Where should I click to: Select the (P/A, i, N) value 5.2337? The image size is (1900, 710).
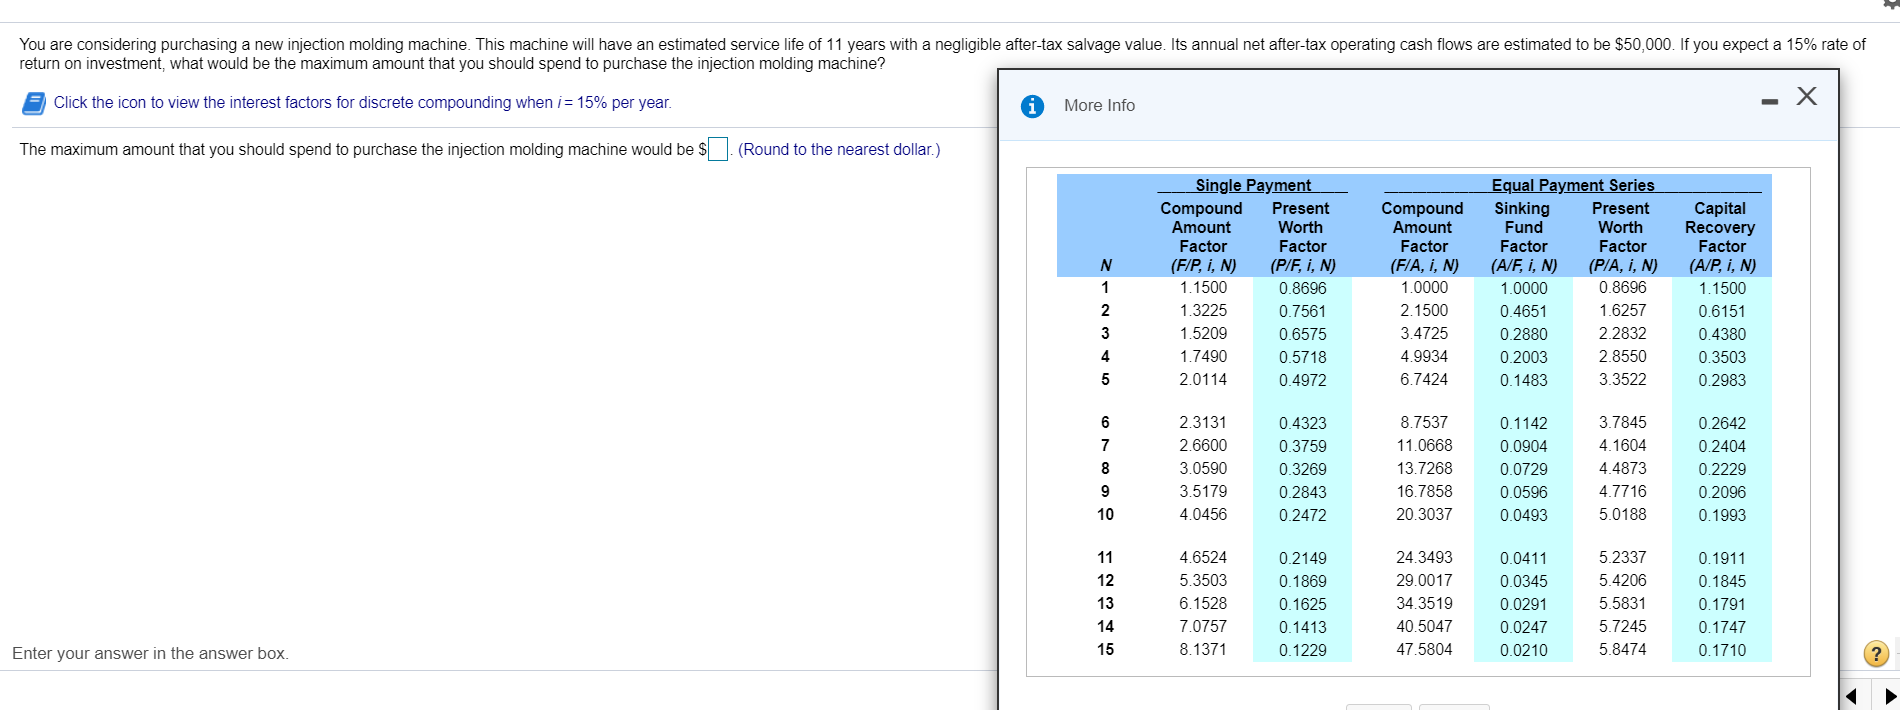1622,558
